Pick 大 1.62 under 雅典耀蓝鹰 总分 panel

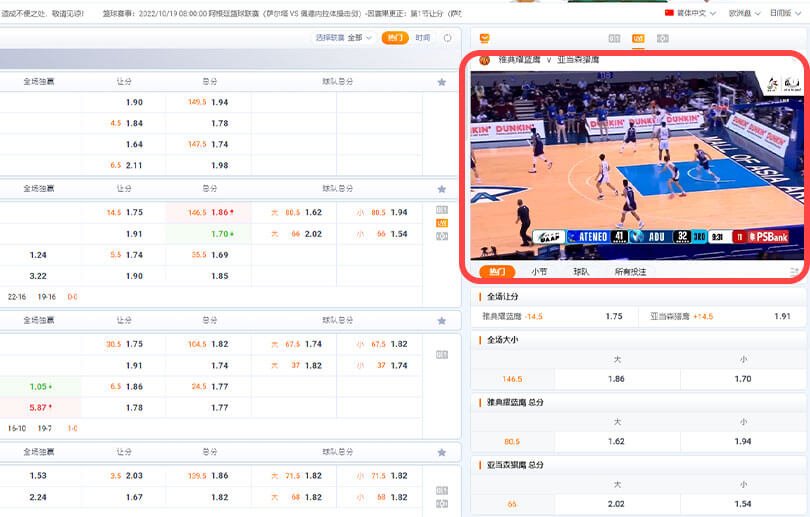[x=617, y=441]
